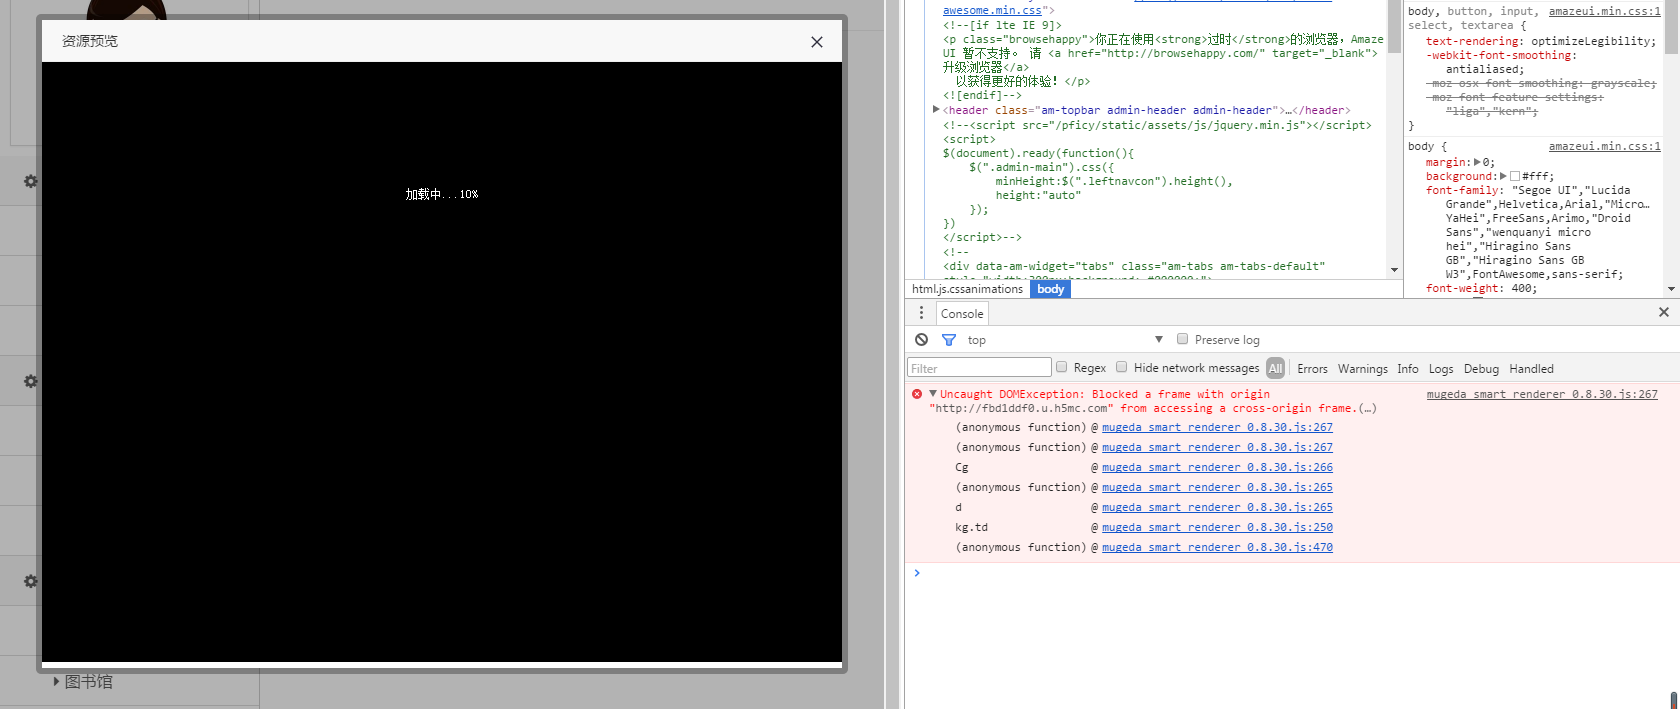The height and width of the screenshot is (709, 1680).
Task: Open source link mugeda_smart_renderer_0.8.30.js:267 at error header
Action: 1542,394
